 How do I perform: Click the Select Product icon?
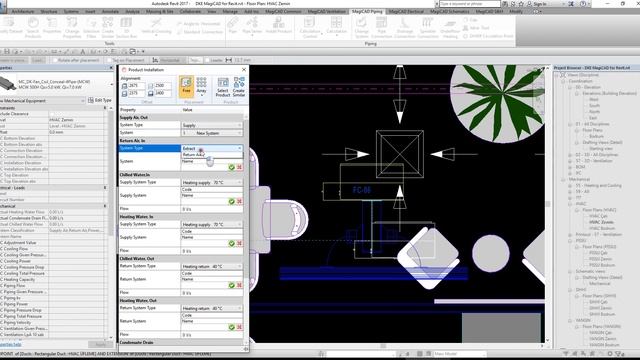pyautogui.click(x=223, y=87)
